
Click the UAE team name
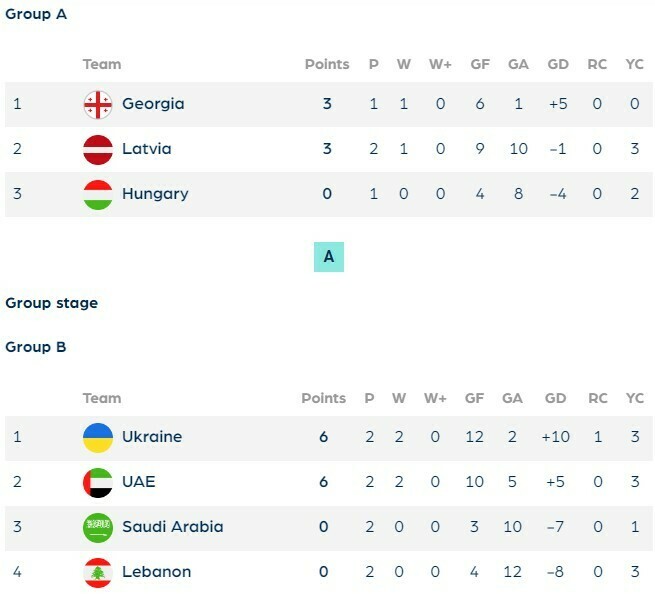click(139, 482)
